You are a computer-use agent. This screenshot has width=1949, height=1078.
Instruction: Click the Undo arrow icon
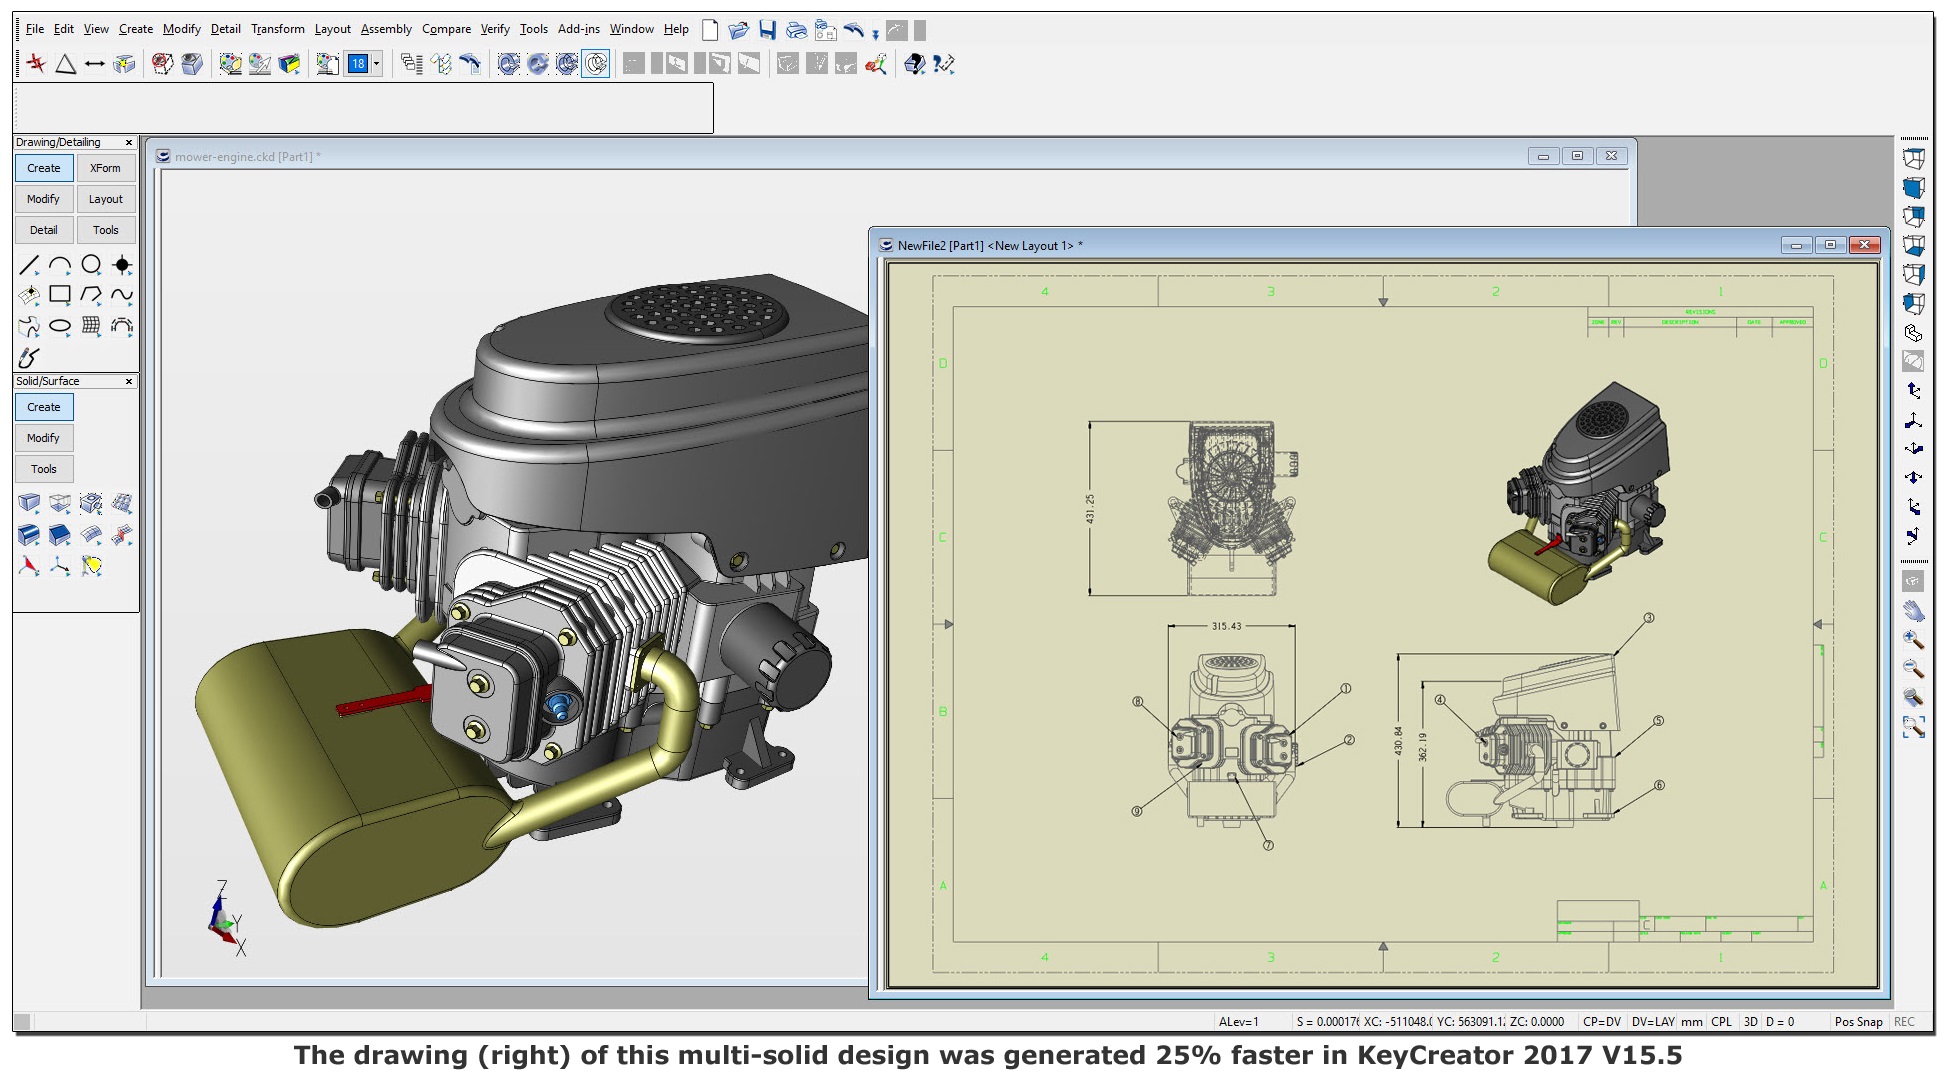(853, 30)
